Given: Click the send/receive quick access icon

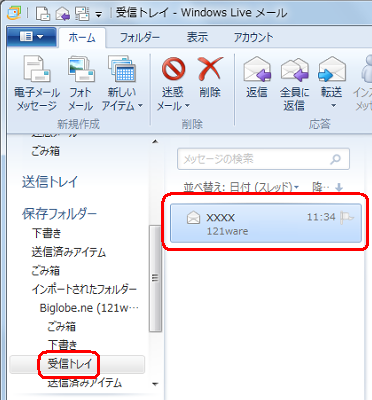Looking at the screenshot, I should pos(82,14).
